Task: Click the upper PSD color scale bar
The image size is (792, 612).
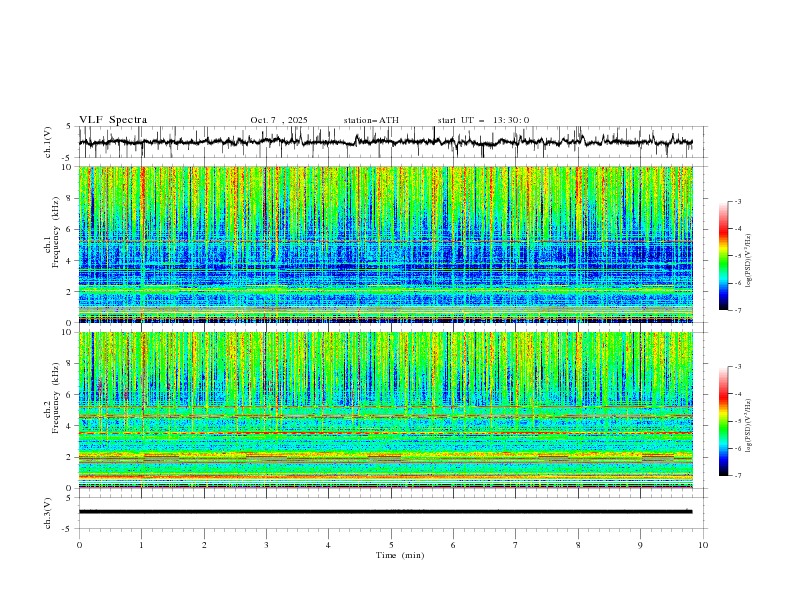Action: 723,256
